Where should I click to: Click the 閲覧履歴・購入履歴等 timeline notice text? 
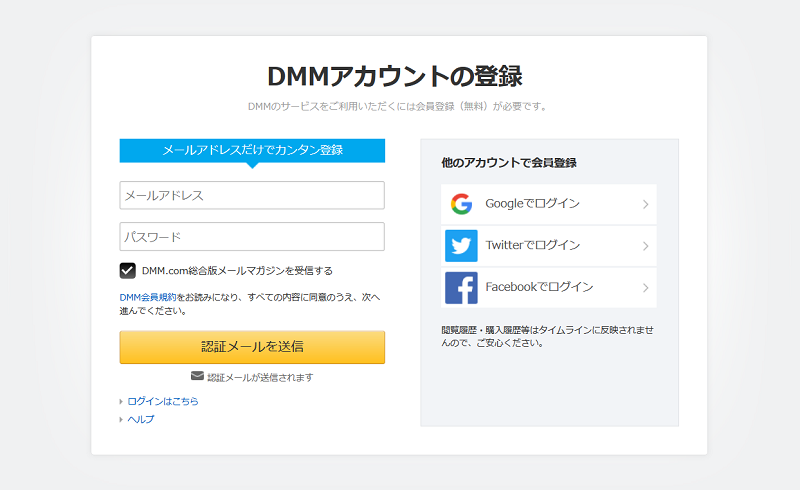(547, 336)
